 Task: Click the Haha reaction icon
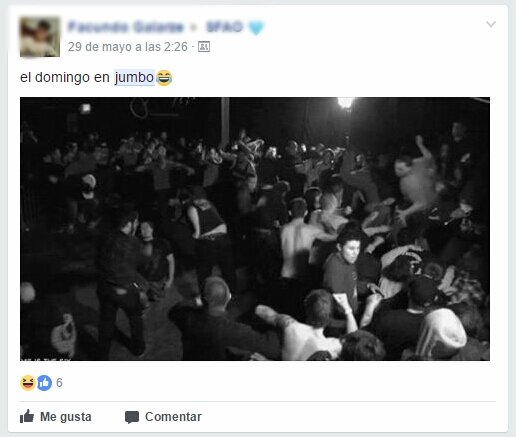pyautogui.click(x=28, y=383)
